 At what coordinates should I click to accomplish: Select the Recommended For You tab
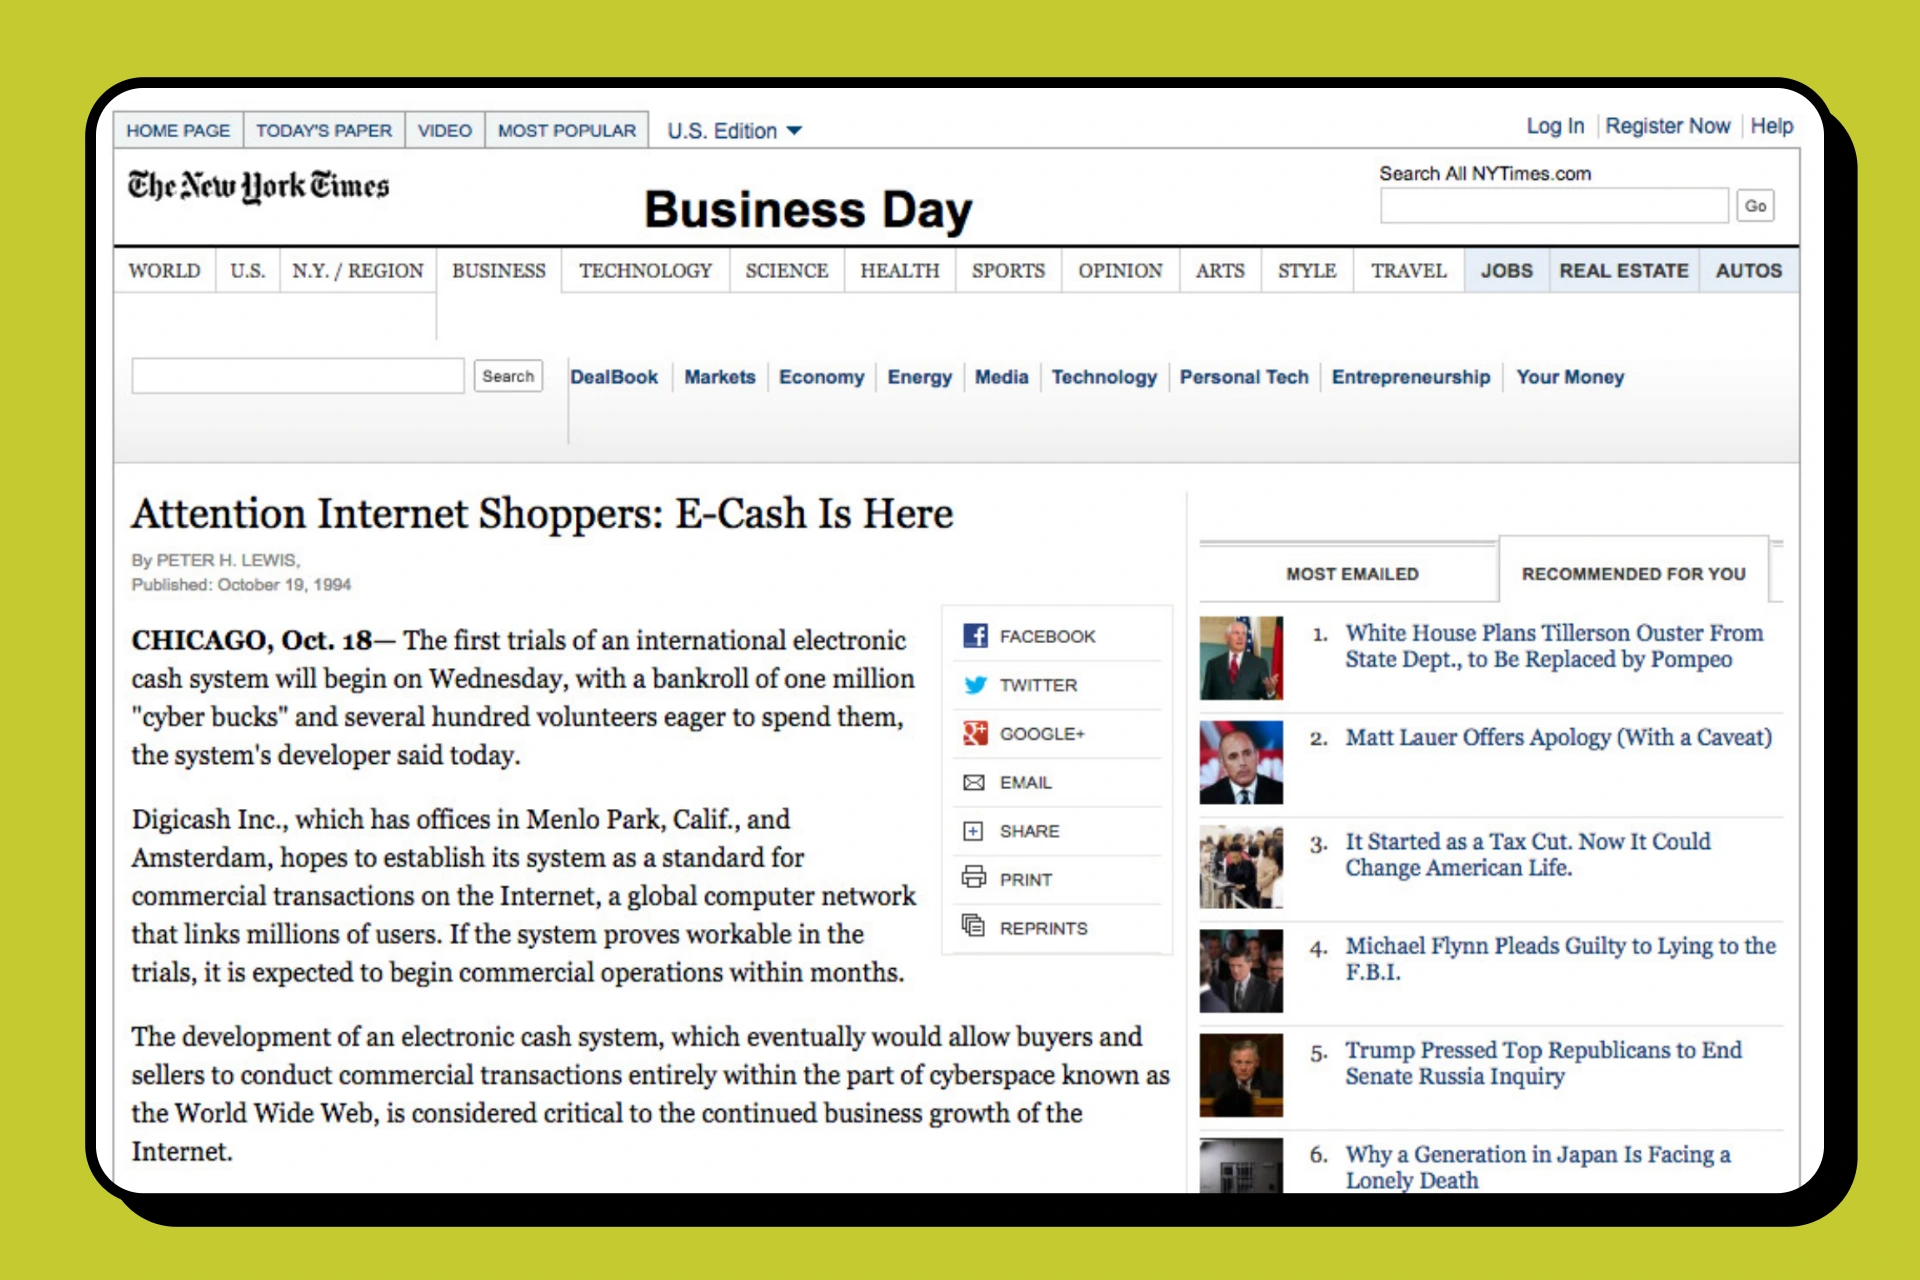1633,574
